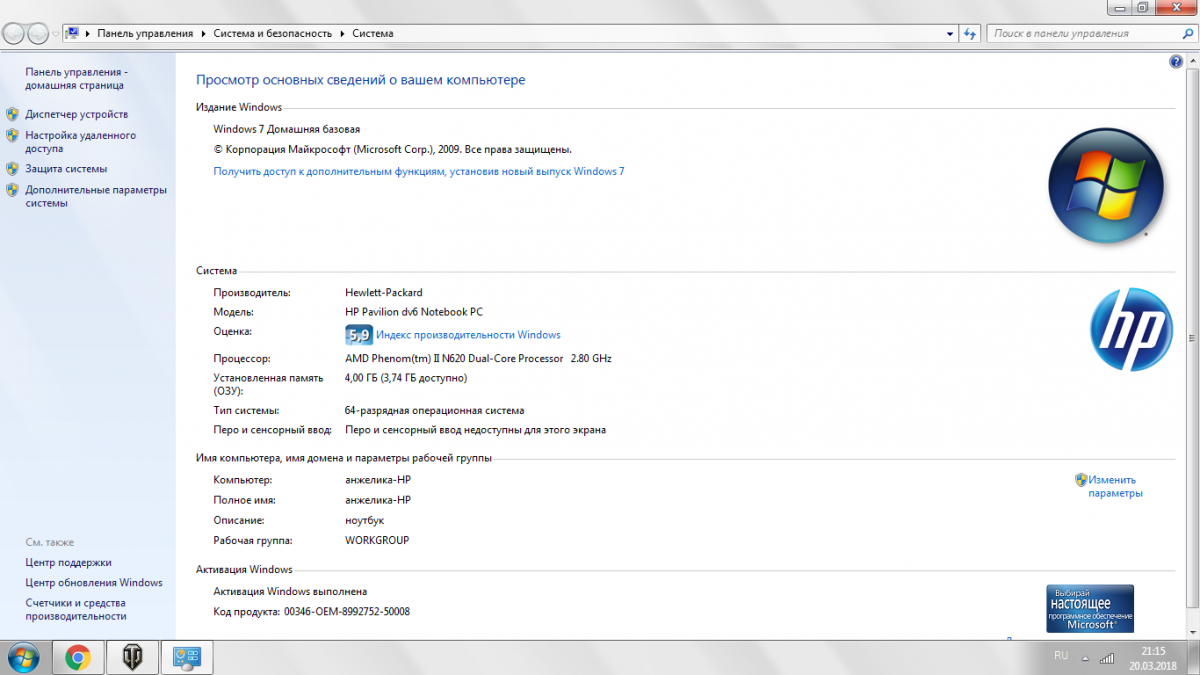Open Диспетчер устройств

point(76,114)
